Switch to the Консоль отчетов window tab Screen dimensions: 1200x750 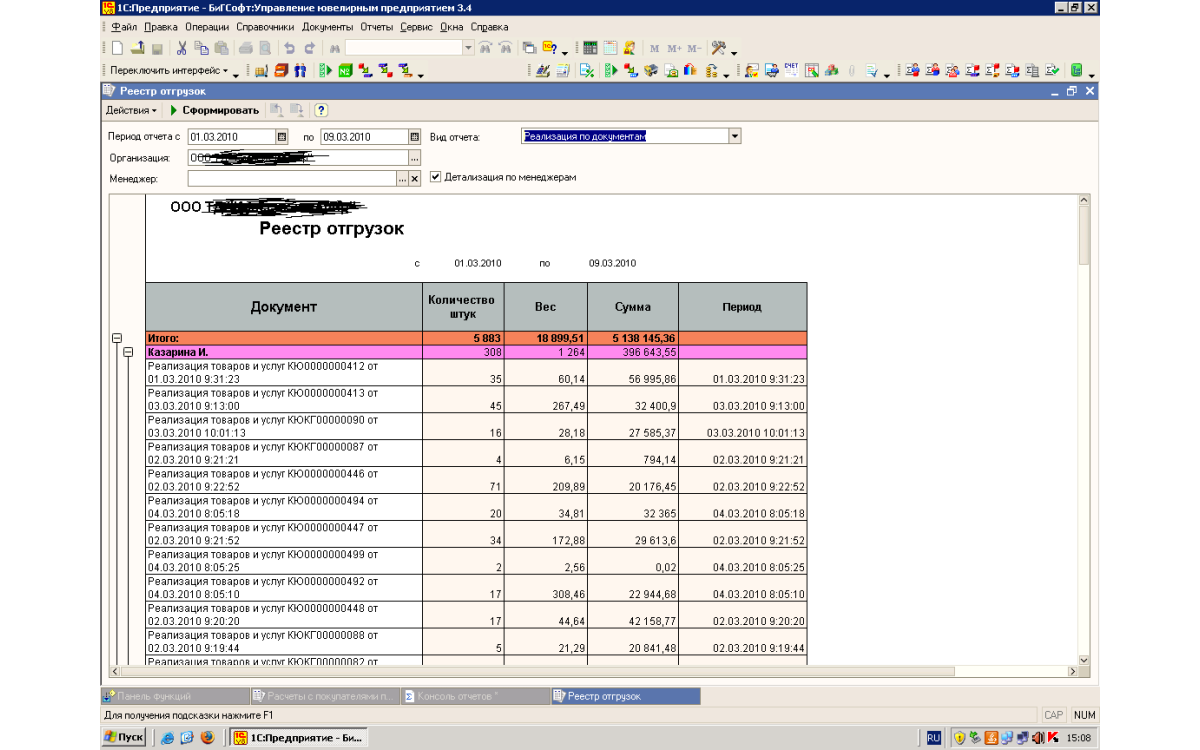pyautogui.click(x=456, y=696)
